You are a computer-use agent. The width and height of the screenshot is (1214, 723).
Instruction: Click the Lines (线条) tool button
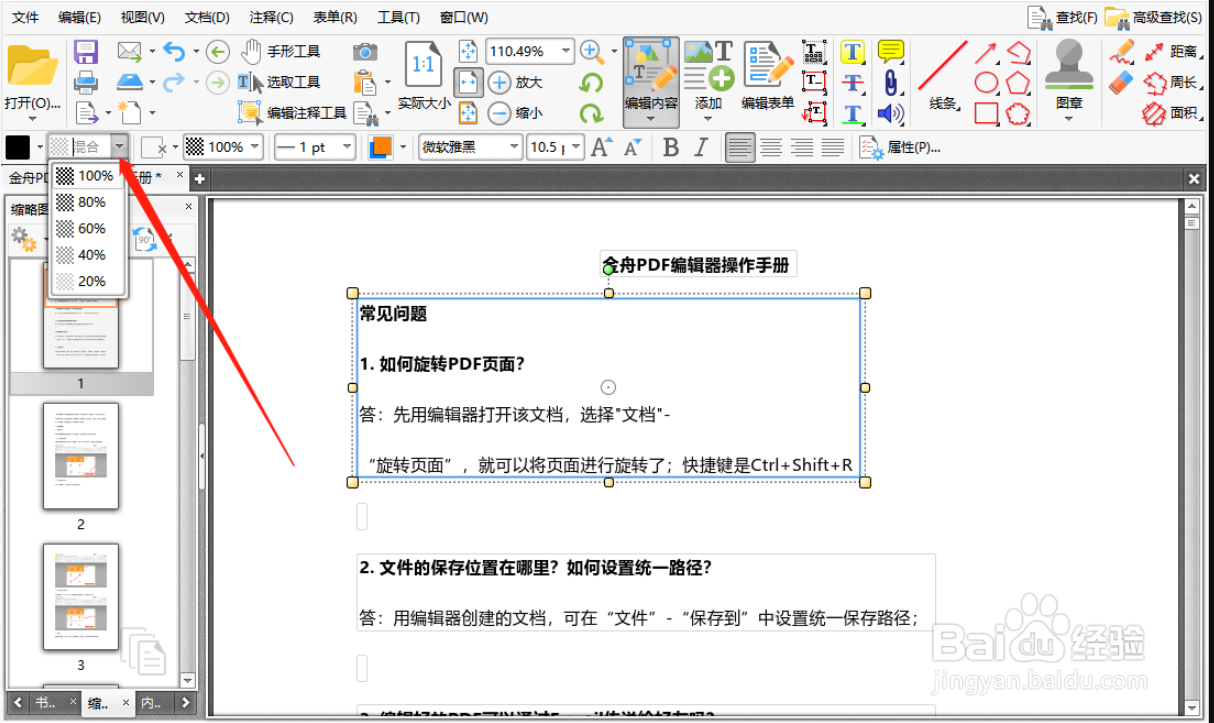944,76
